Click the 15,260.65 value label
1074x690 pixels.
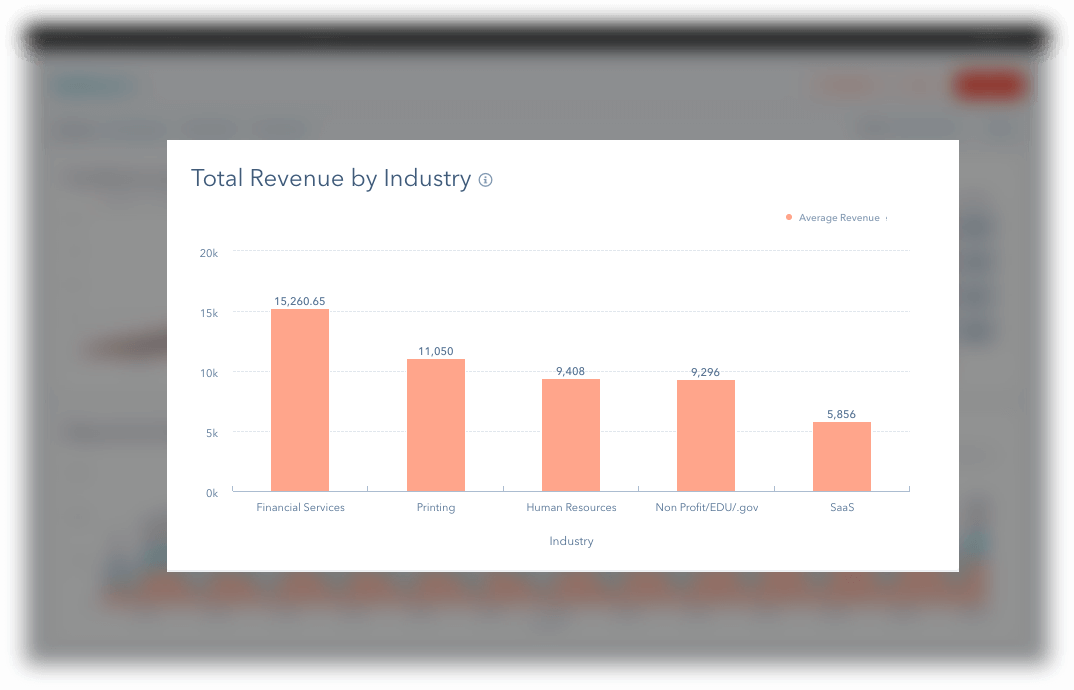tap(300, 301)
